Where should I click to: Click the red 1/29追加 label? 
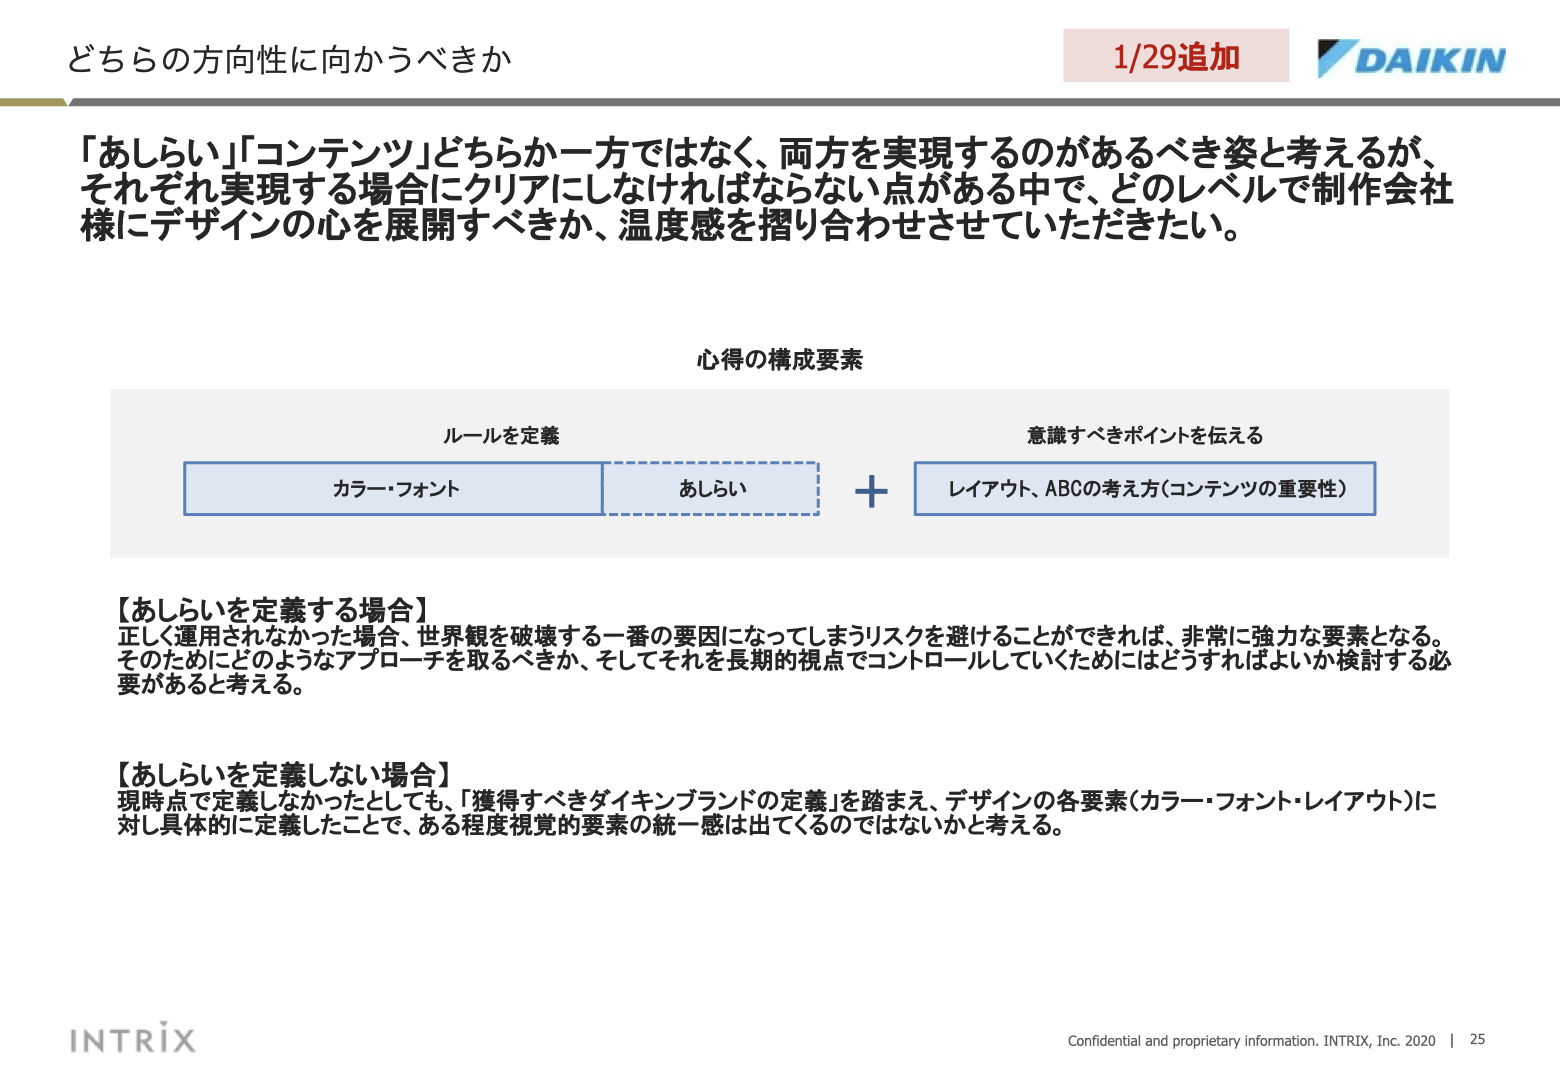pyautogui.click(x=1175, y=57)
